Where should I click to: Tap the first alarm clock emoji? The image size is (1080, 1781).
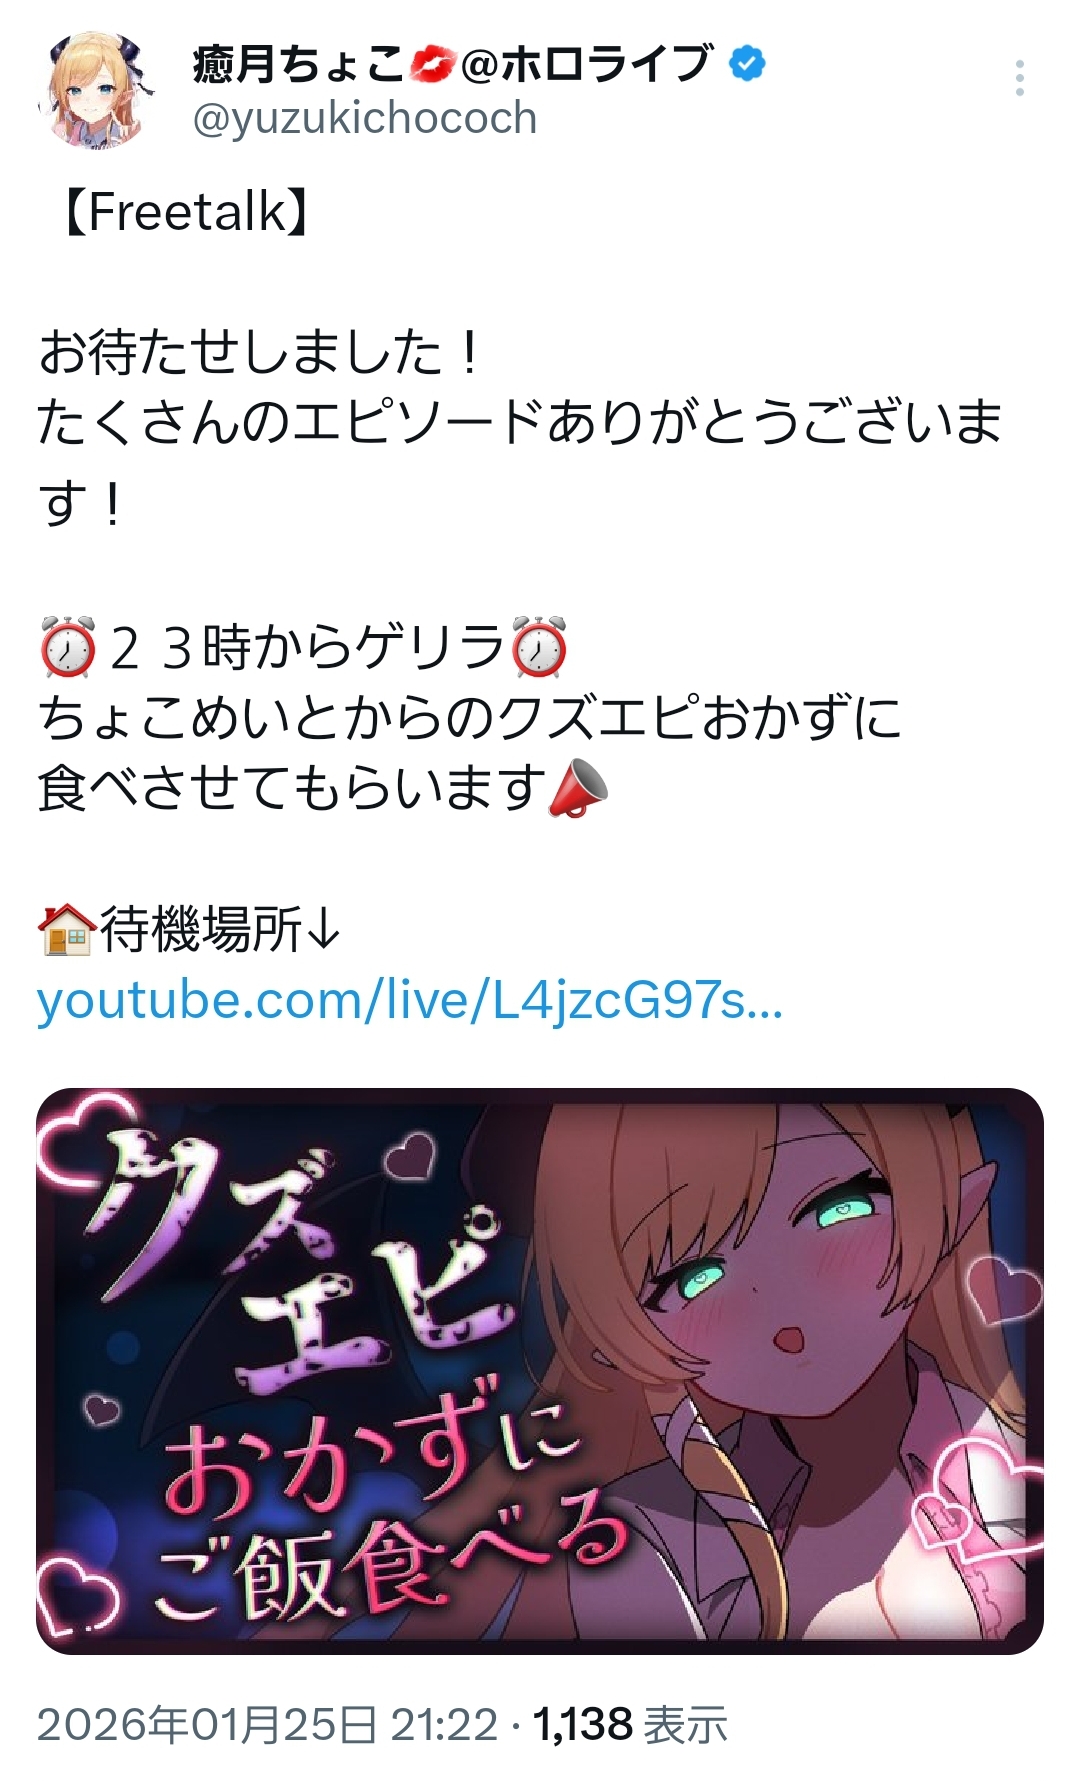(68, 647)
